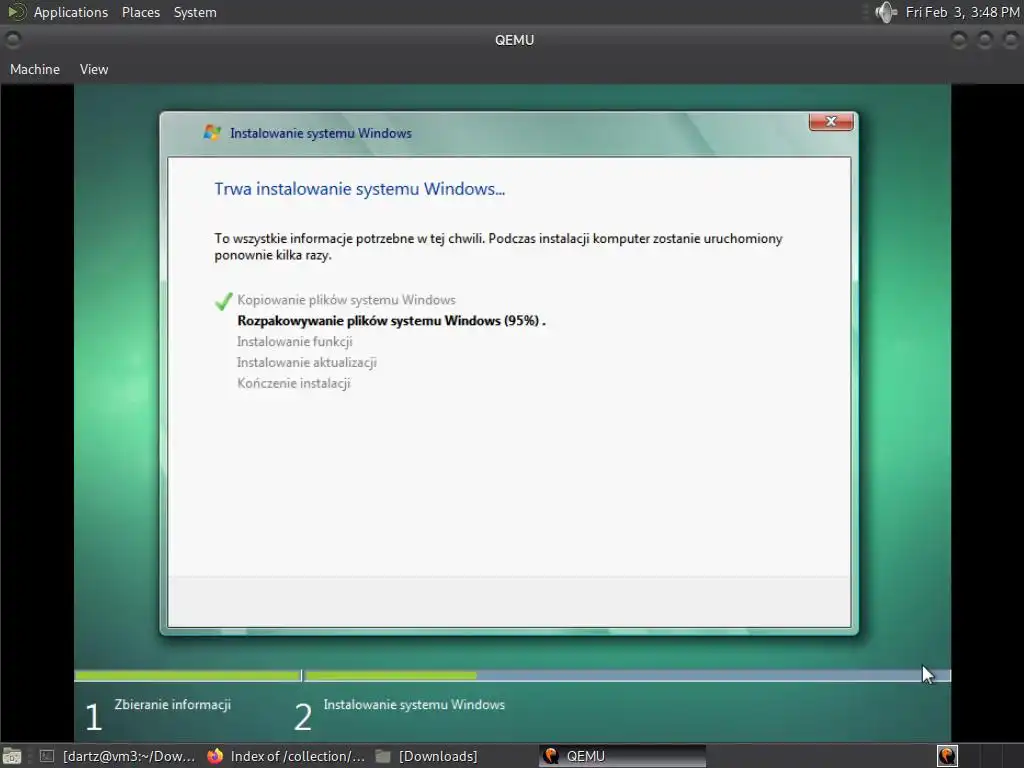Open the Places menu
The width and height of the screenshot is (1024, 768).
click(141, 12)
